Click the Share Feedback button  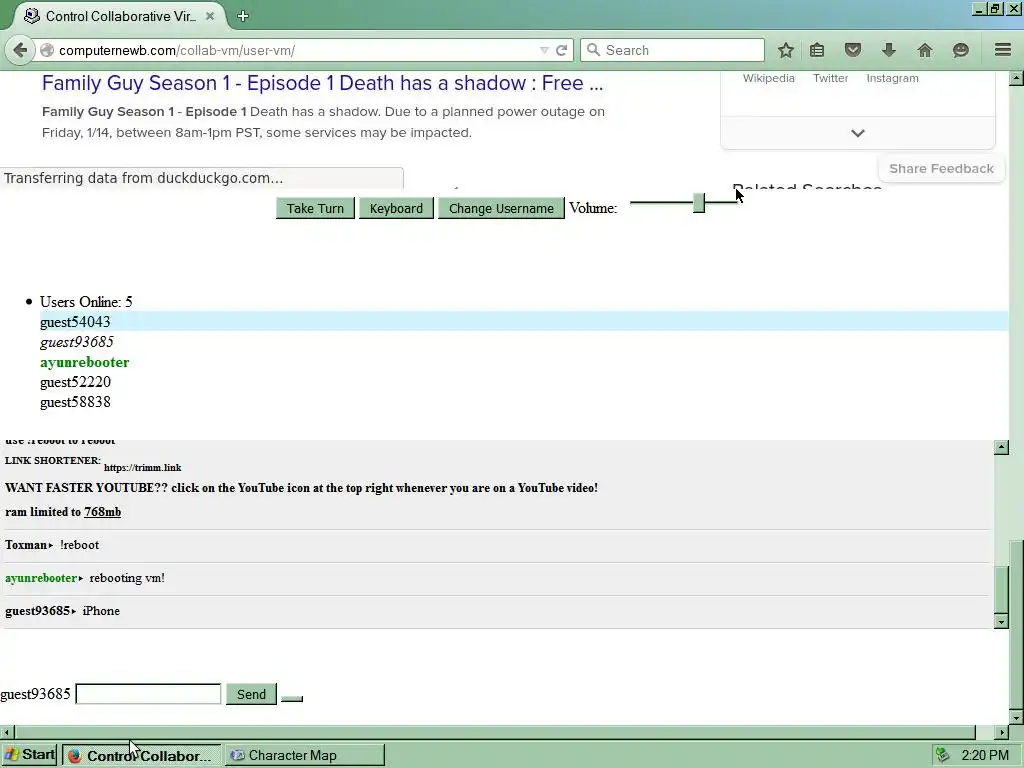942,168
